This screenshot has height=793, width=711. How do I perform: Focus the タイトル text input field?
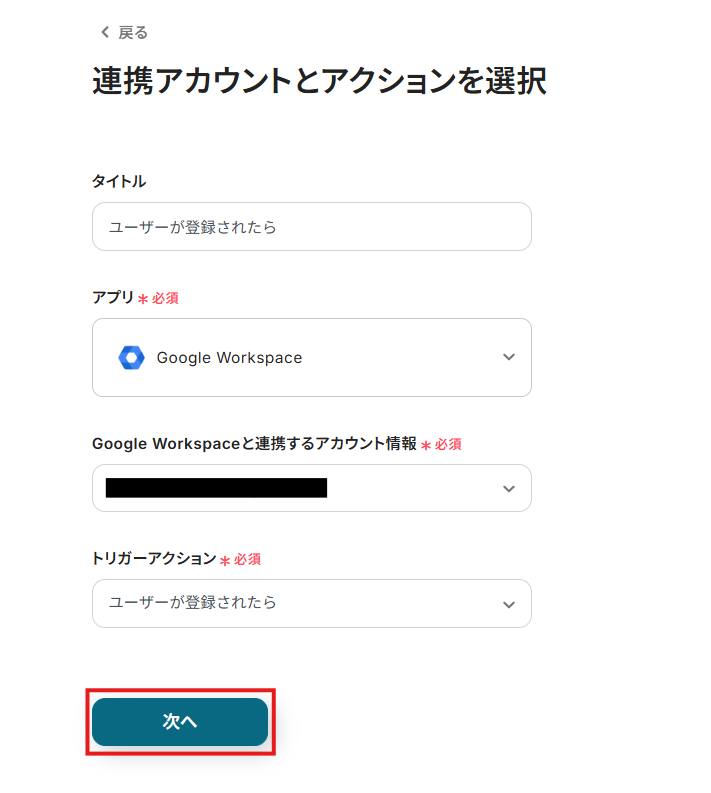pos(311,227)
